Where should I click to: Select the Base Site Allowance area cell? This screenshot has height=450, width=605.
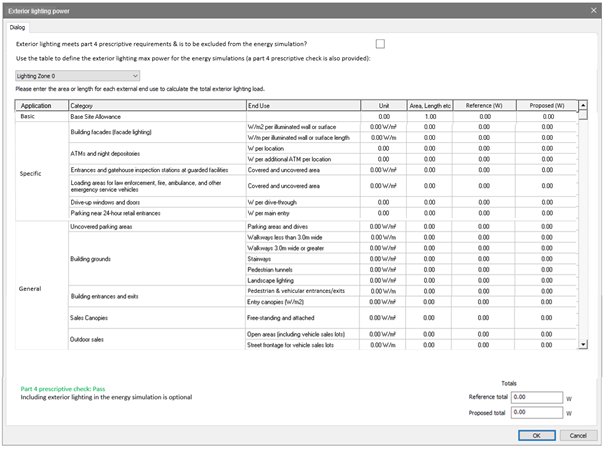tap(430, 117)
